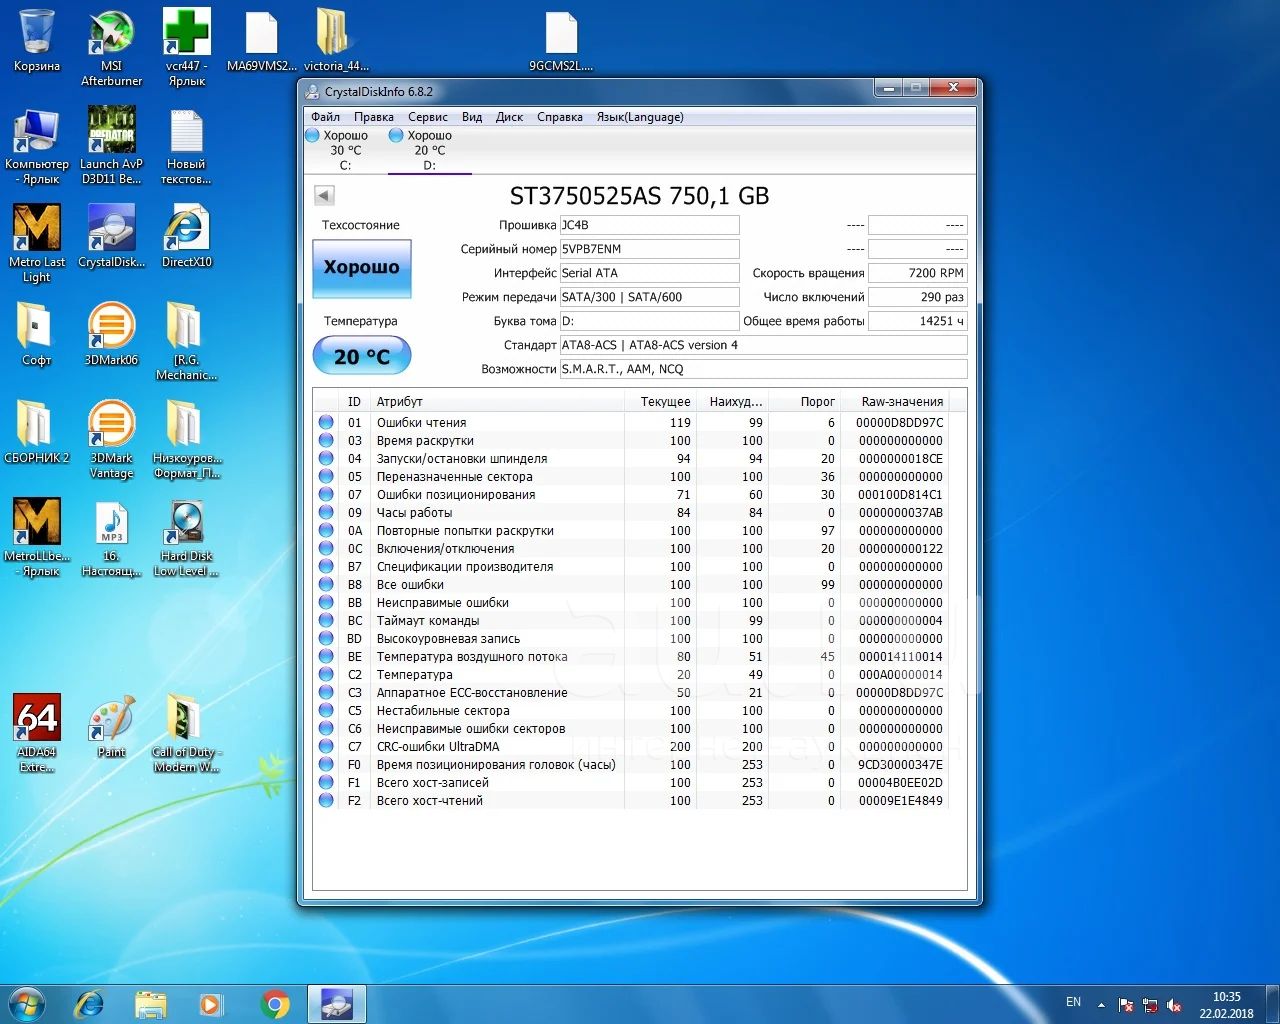Open the Windows Start menu
Screen dimensions: 1280x1024
(27, 1003)
